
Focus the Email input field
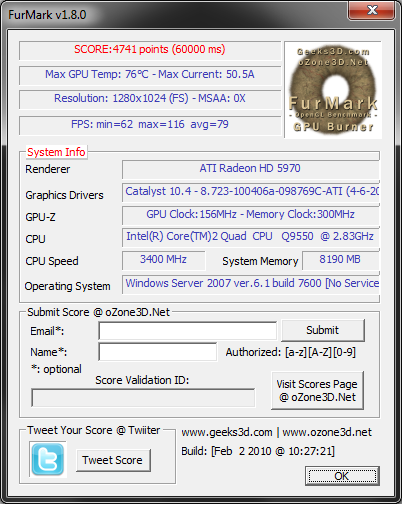[188, 331]
